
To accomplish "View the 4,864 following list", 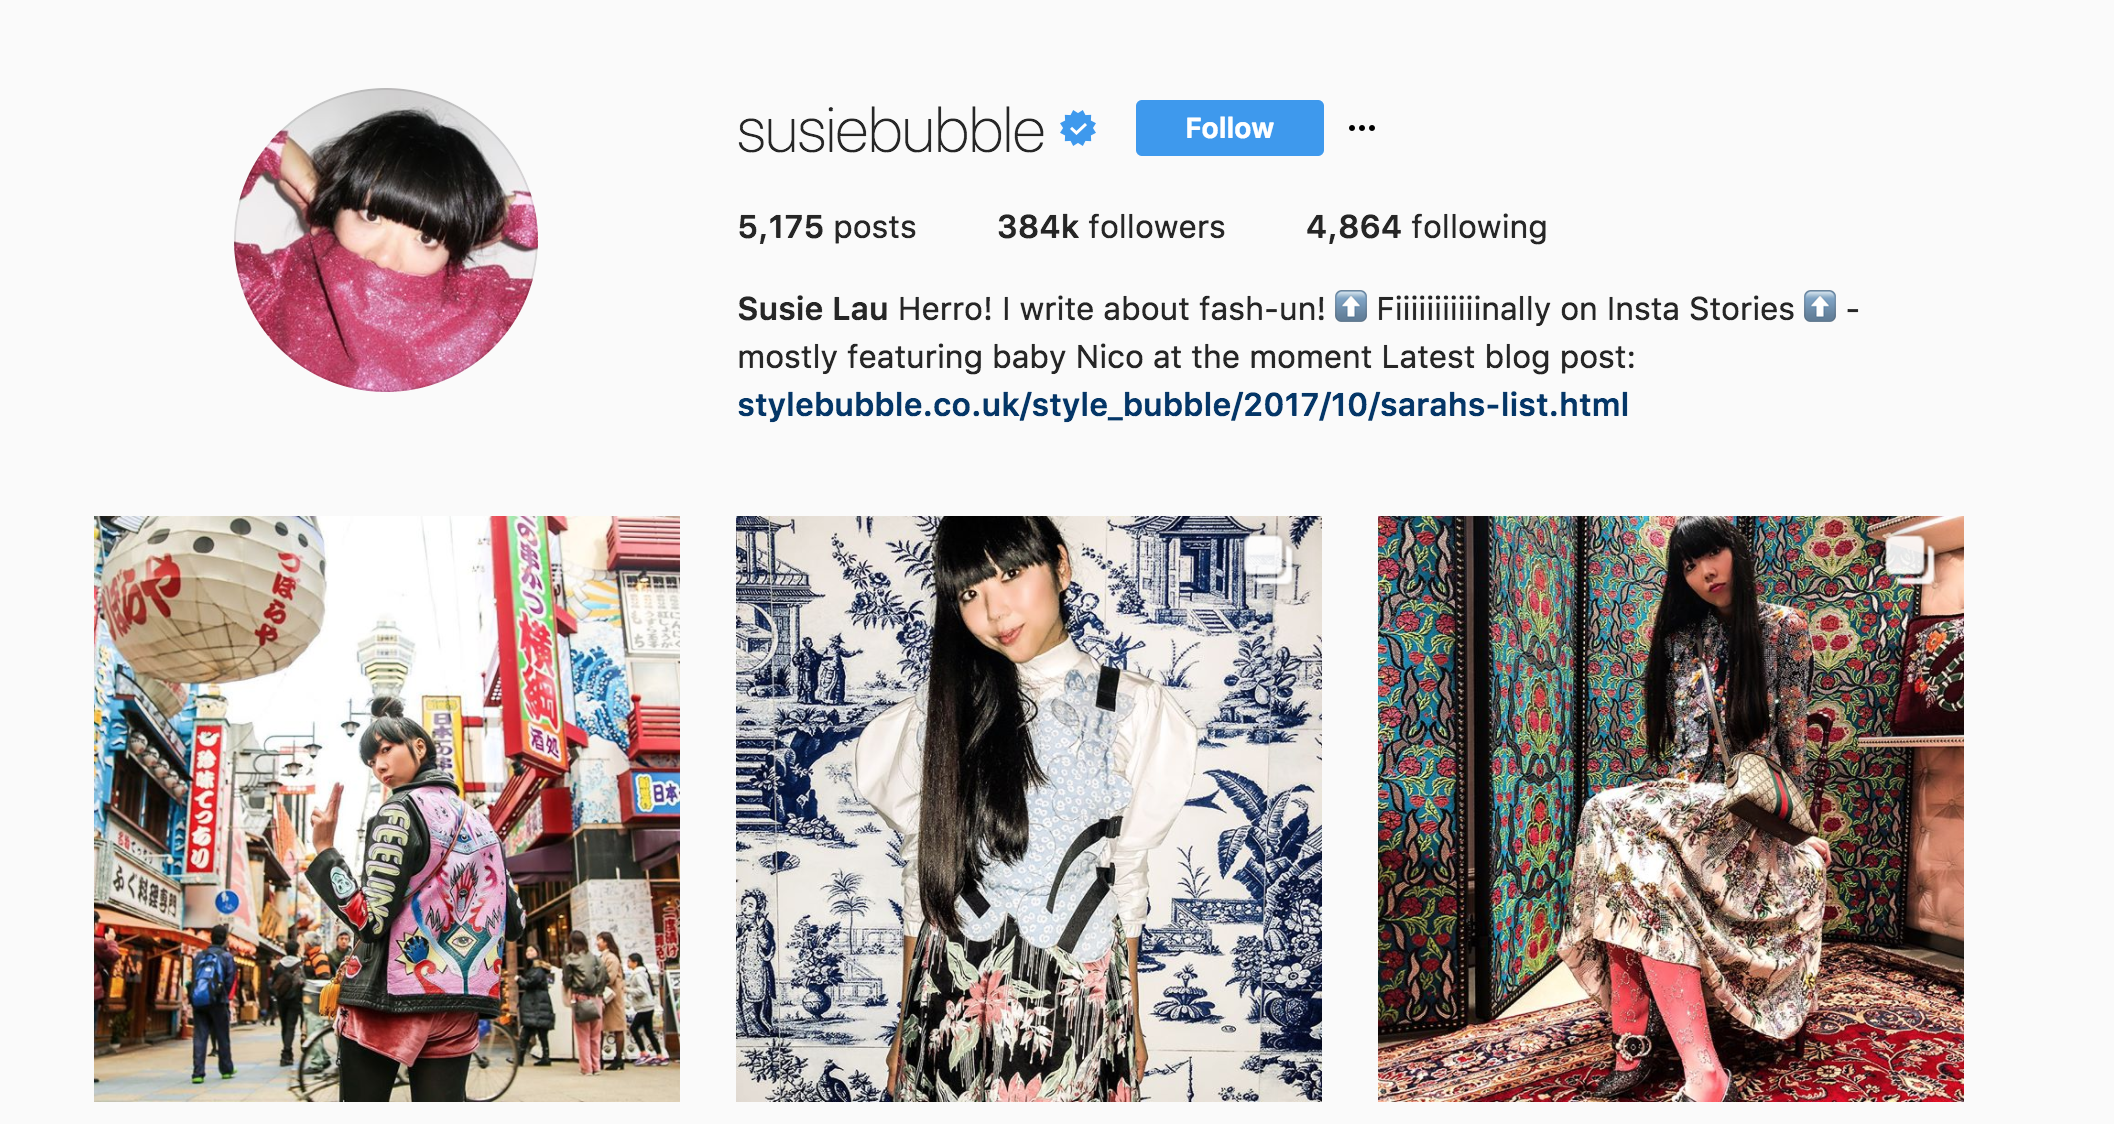I will [x=1426, y=227].
